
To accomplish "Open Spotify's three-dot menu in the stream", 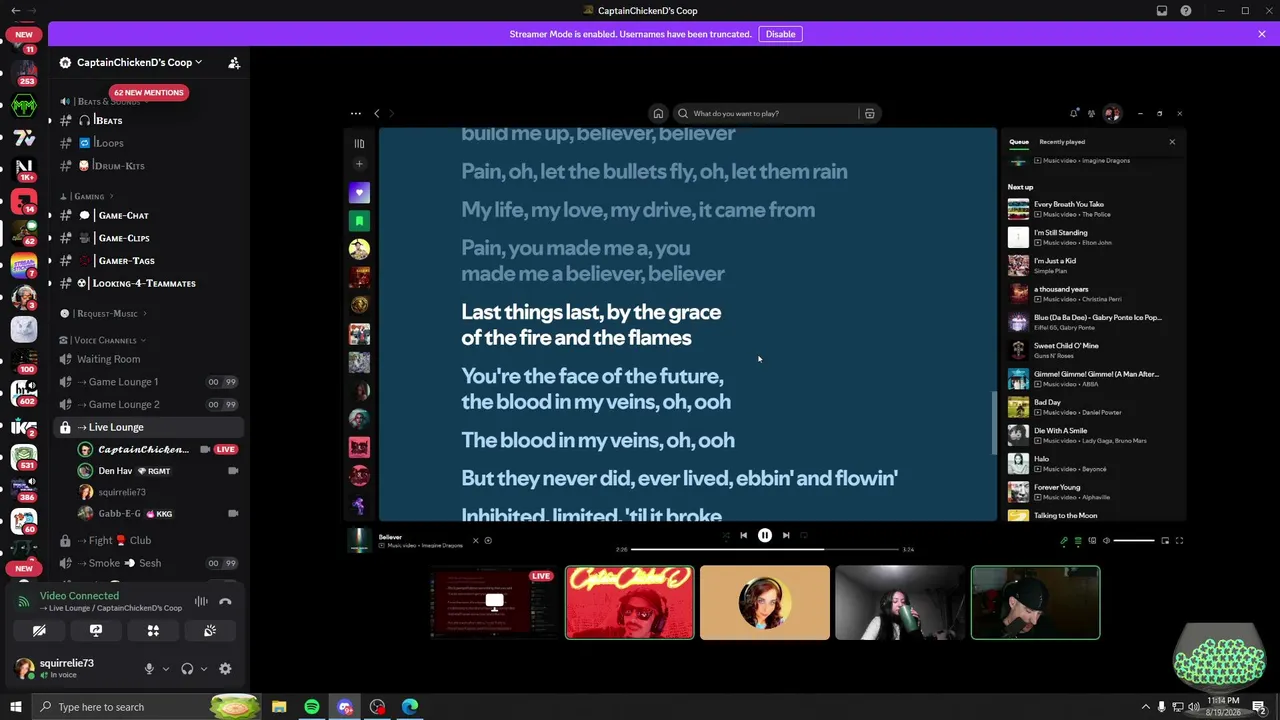I will (x=355, y=113).
